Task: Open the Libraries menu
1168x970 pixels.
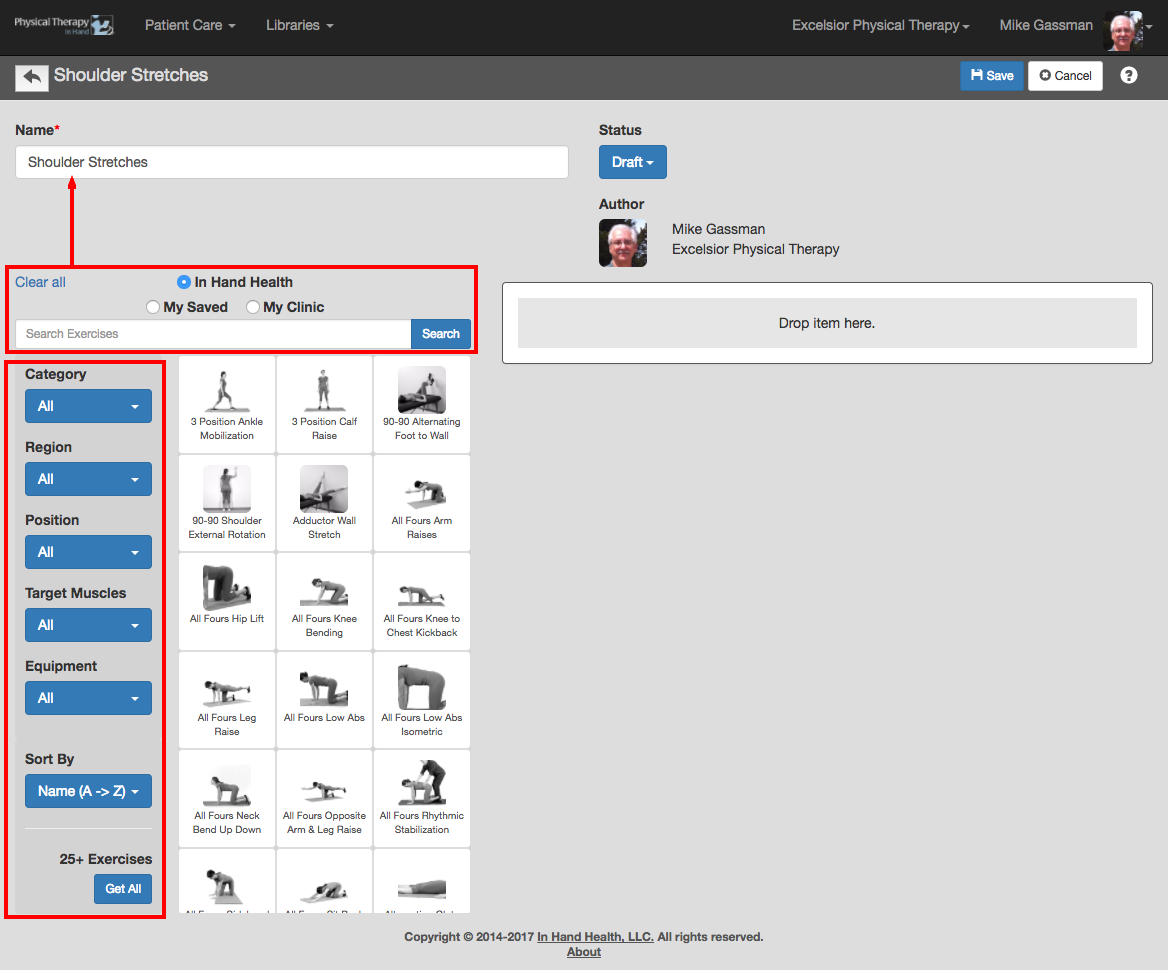Action: 299,25
